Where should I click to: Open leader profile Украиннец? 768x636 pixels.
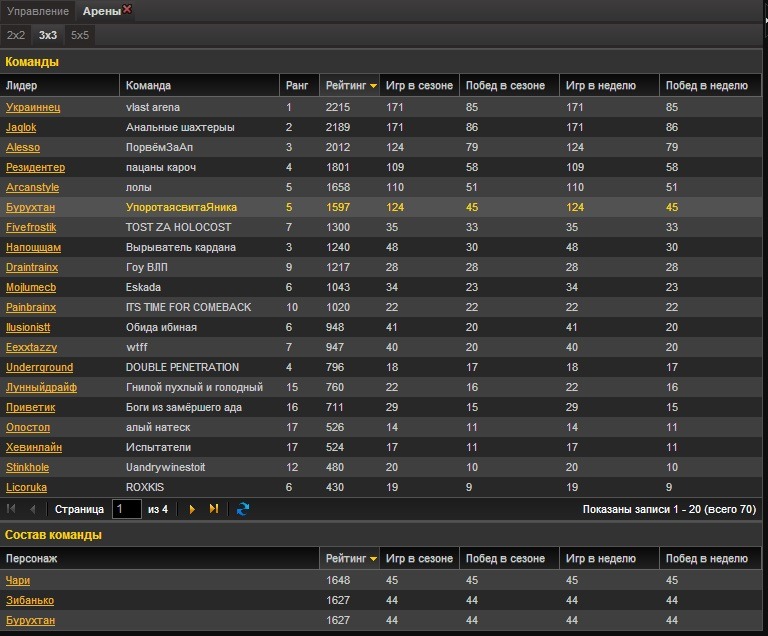[x=33, y=107]
